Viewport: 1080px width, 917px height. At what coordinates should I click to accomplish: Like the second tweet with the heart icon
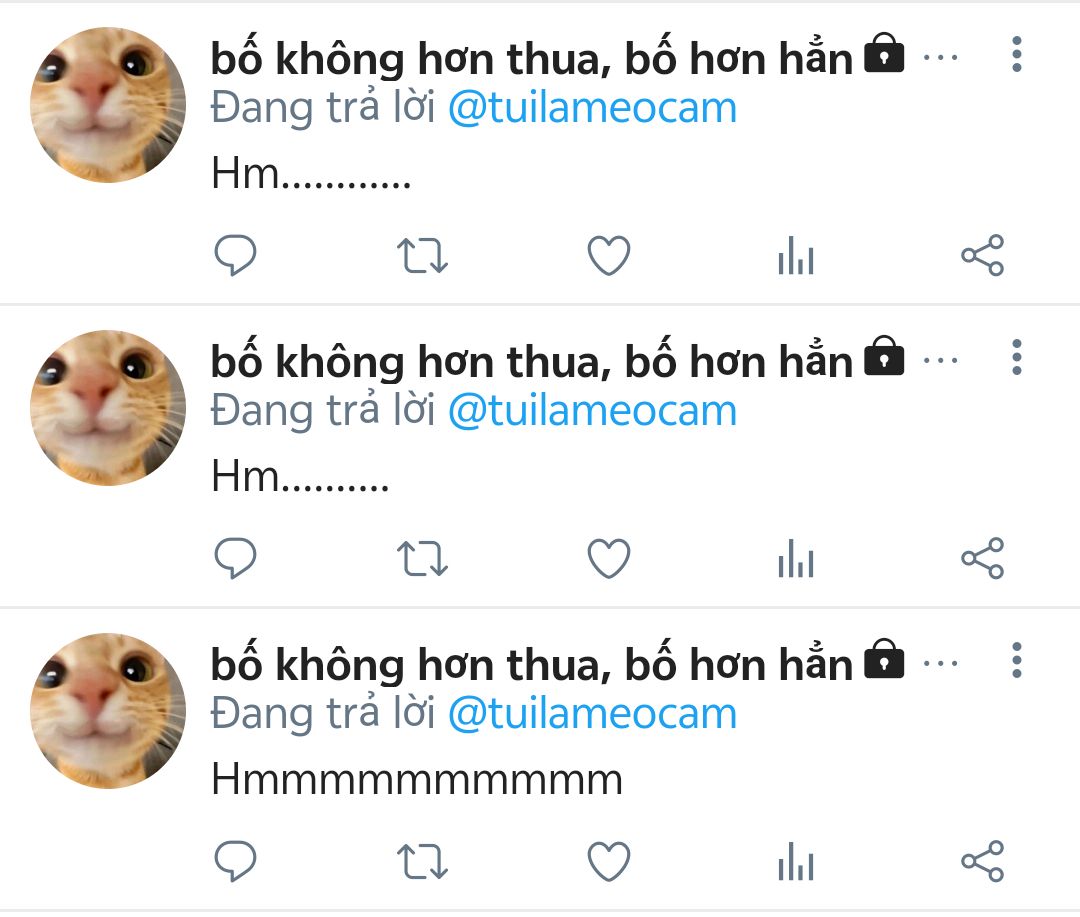point(609,559)
